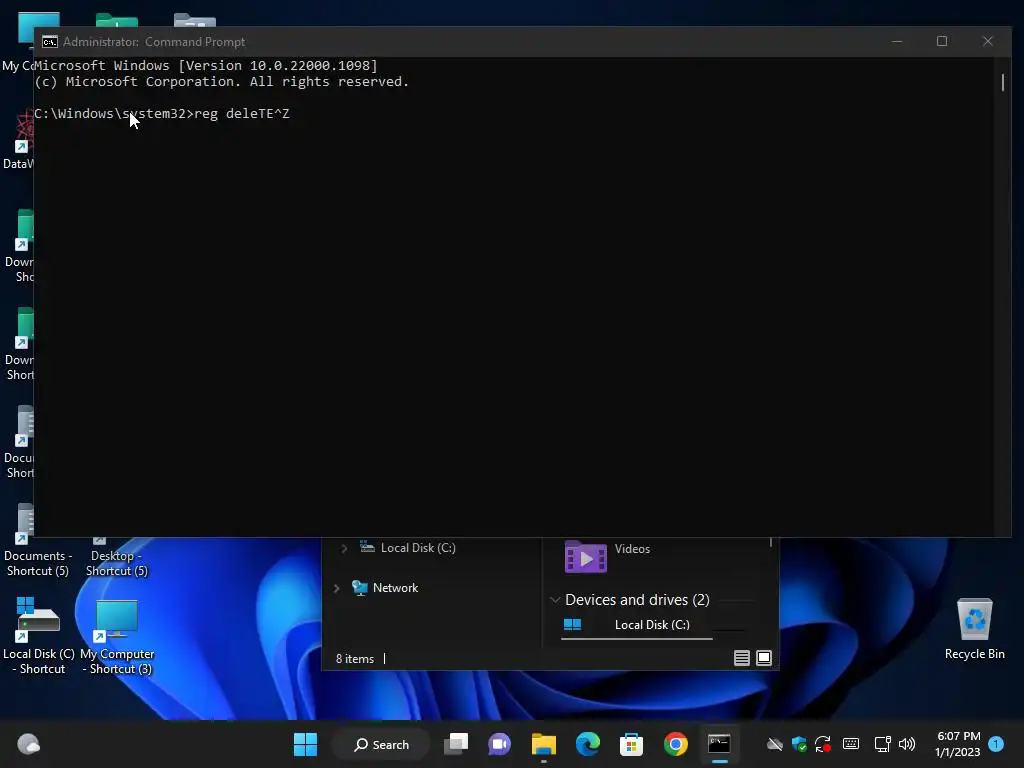Select Local Disk (C) Shortcut desktop icon
The width and height of the screenshot is (1024, 768).
(x=39, y=635)
